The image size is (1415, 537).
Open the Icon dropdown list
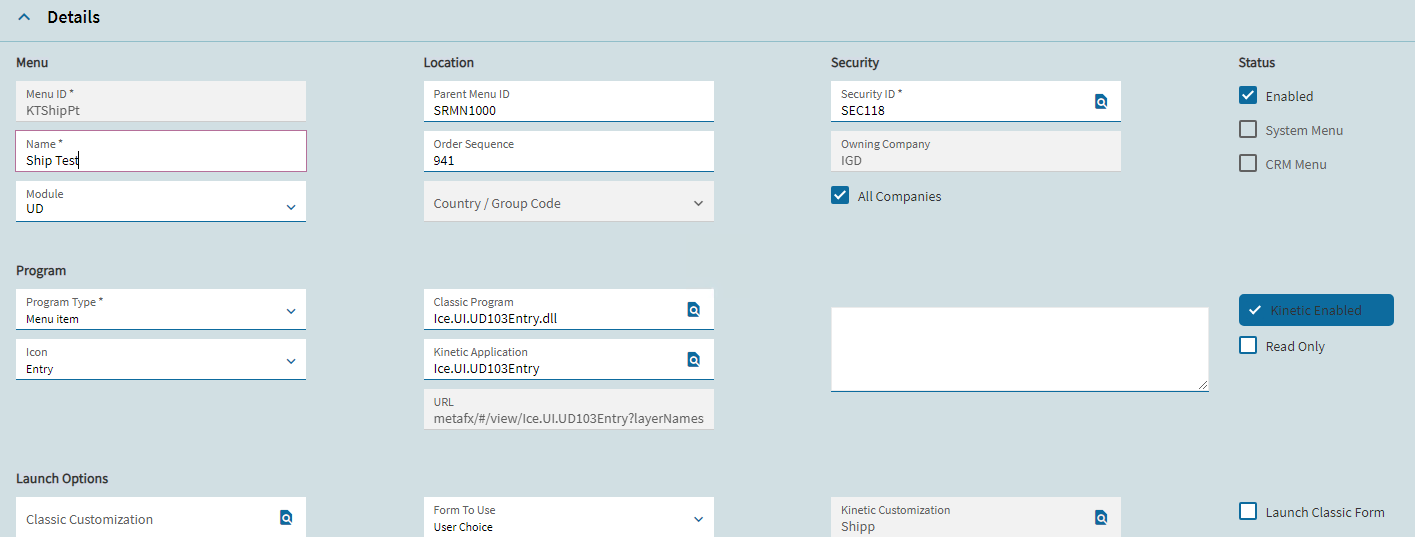161,359
